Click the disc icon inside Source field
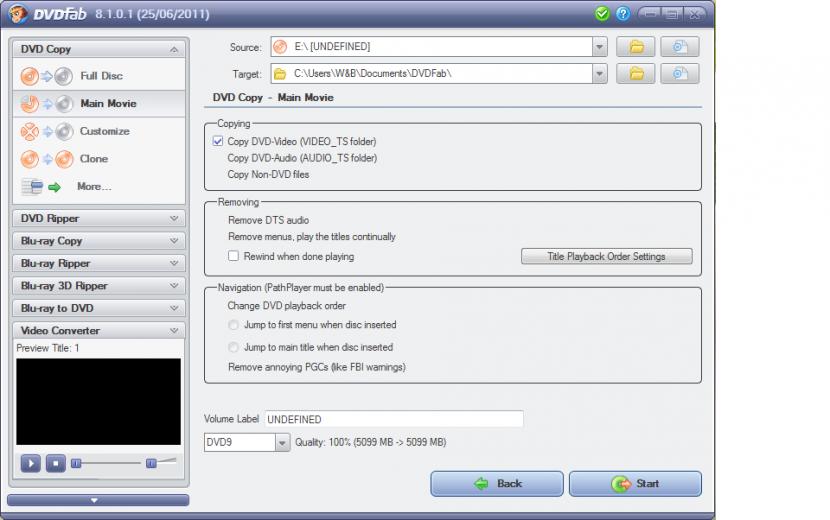 [280, 47]
